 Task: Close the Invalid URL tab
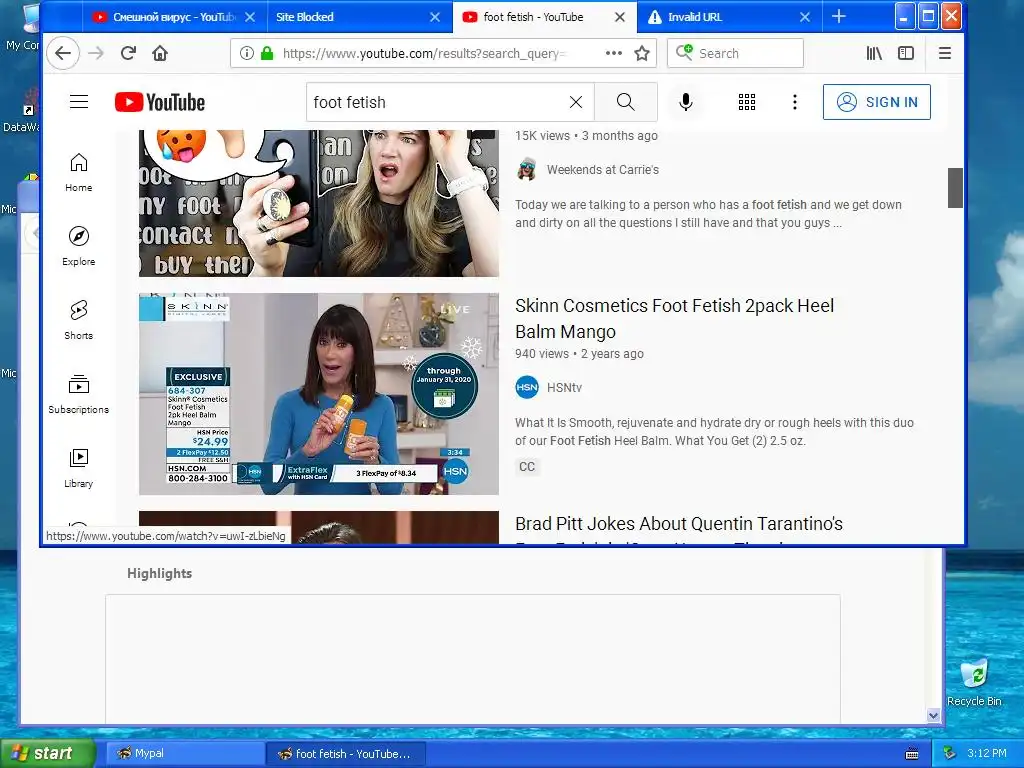[805, 17]
